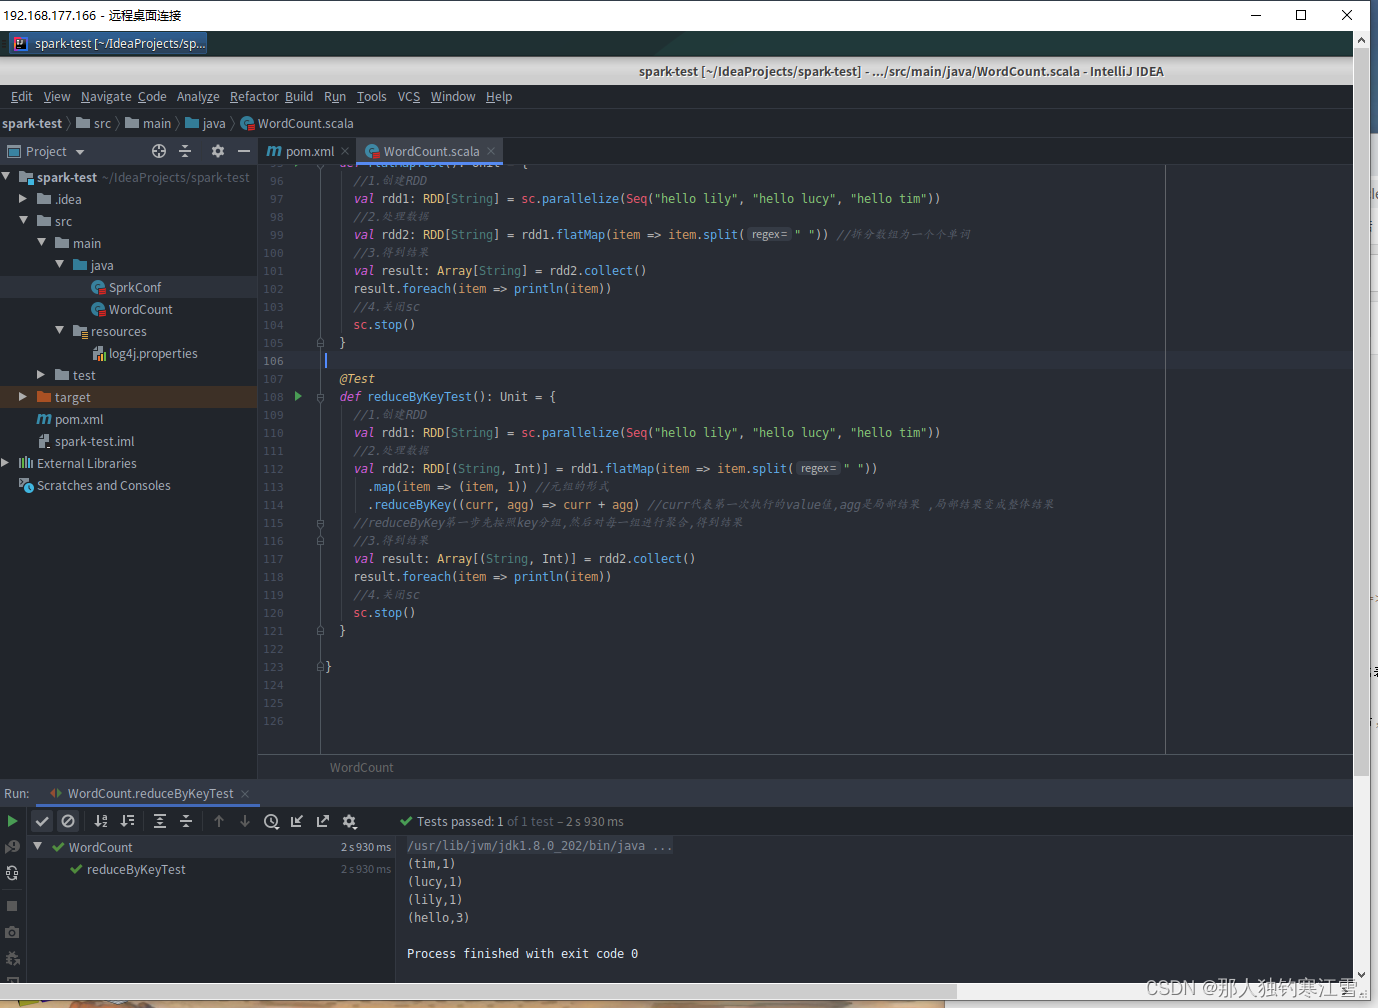Import test results icon
Viewport: 1378px width, 1008px height.
pyautogui.click(x=297, y=821)
